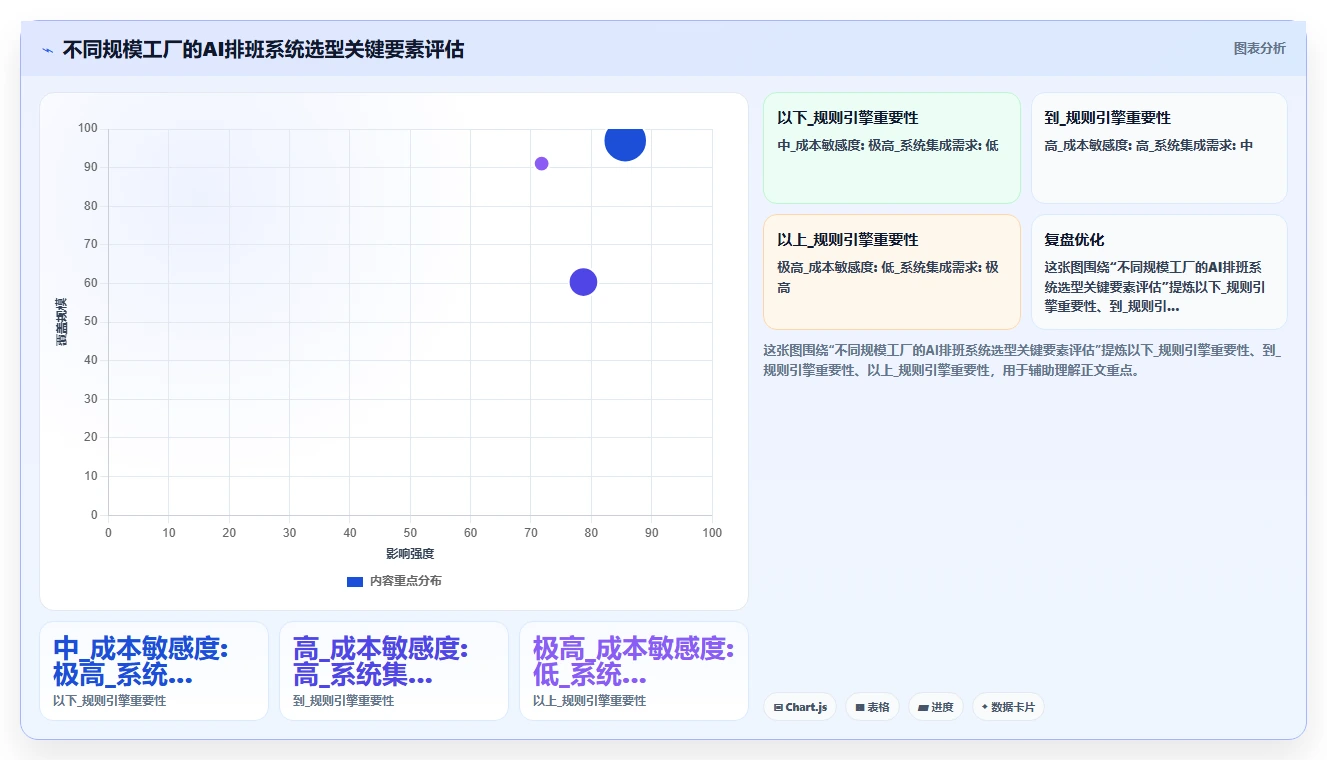Click text 高_成本敏感度: 高_系统集成需求: 中
1327x760 pixels.
pos(1149,145)
